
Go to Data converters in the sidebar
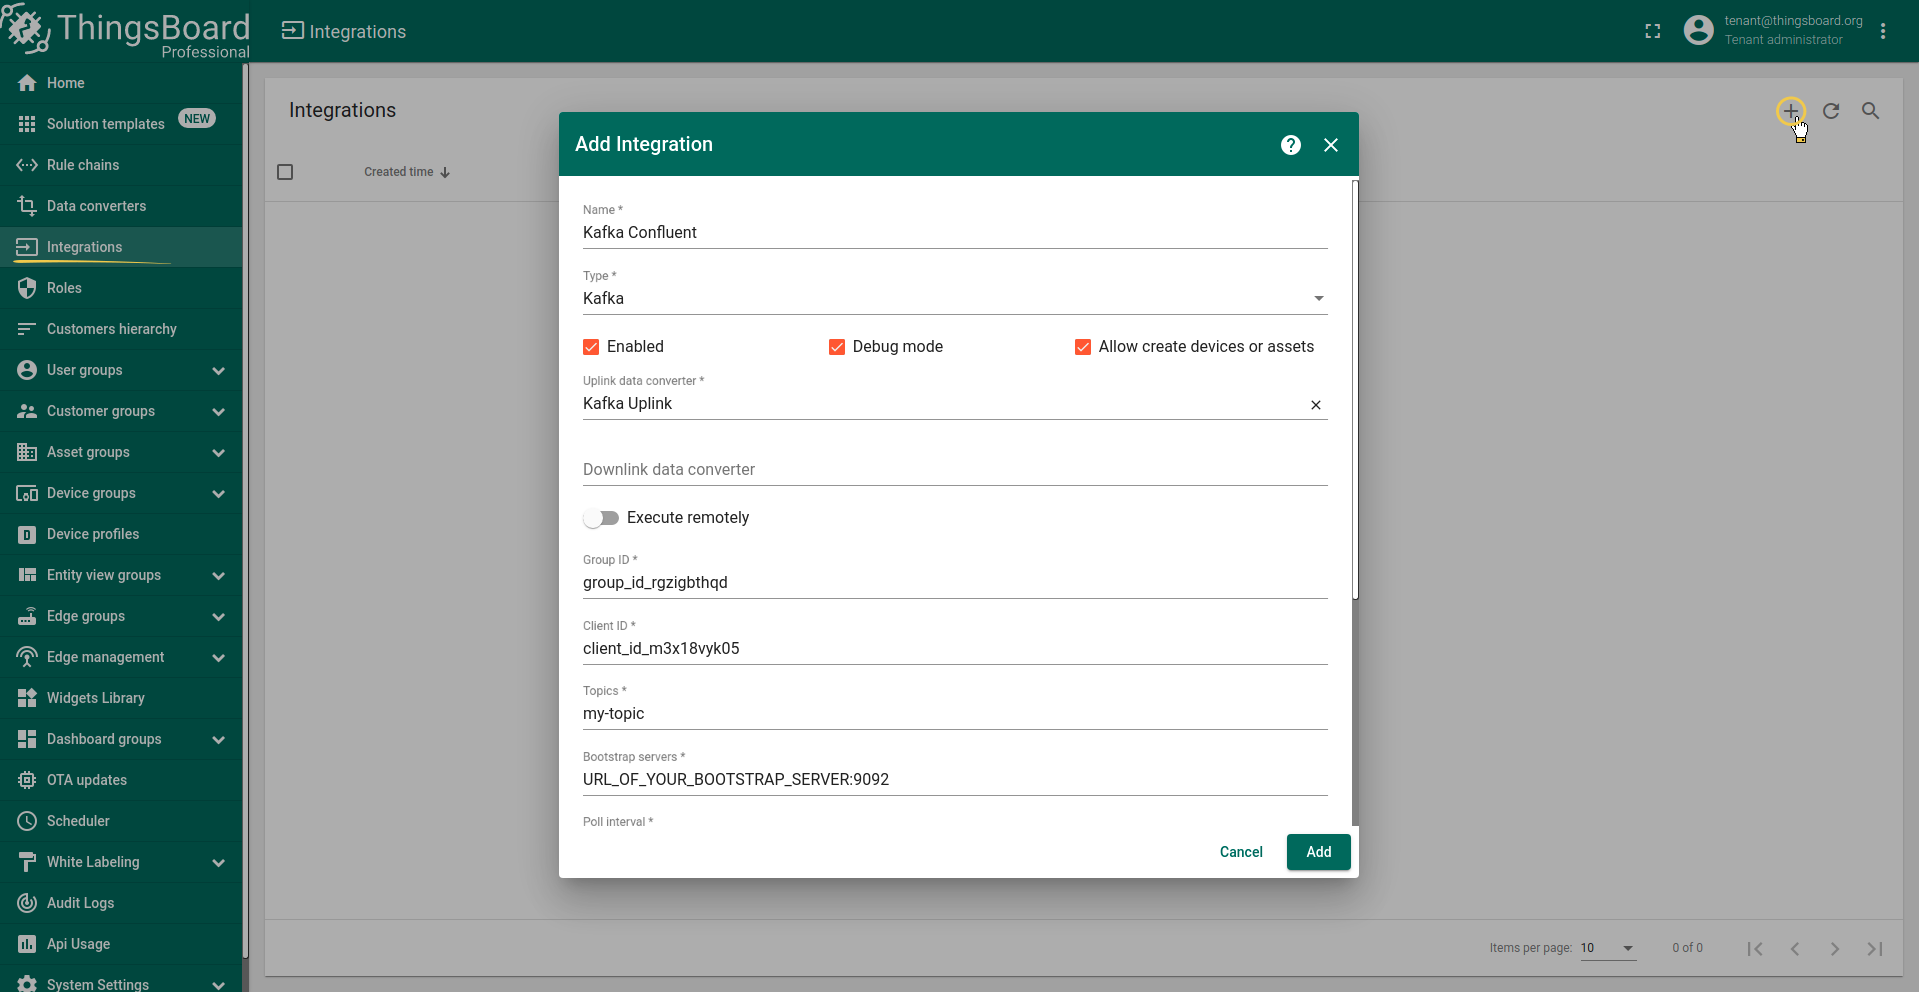[x=96, y=206]
